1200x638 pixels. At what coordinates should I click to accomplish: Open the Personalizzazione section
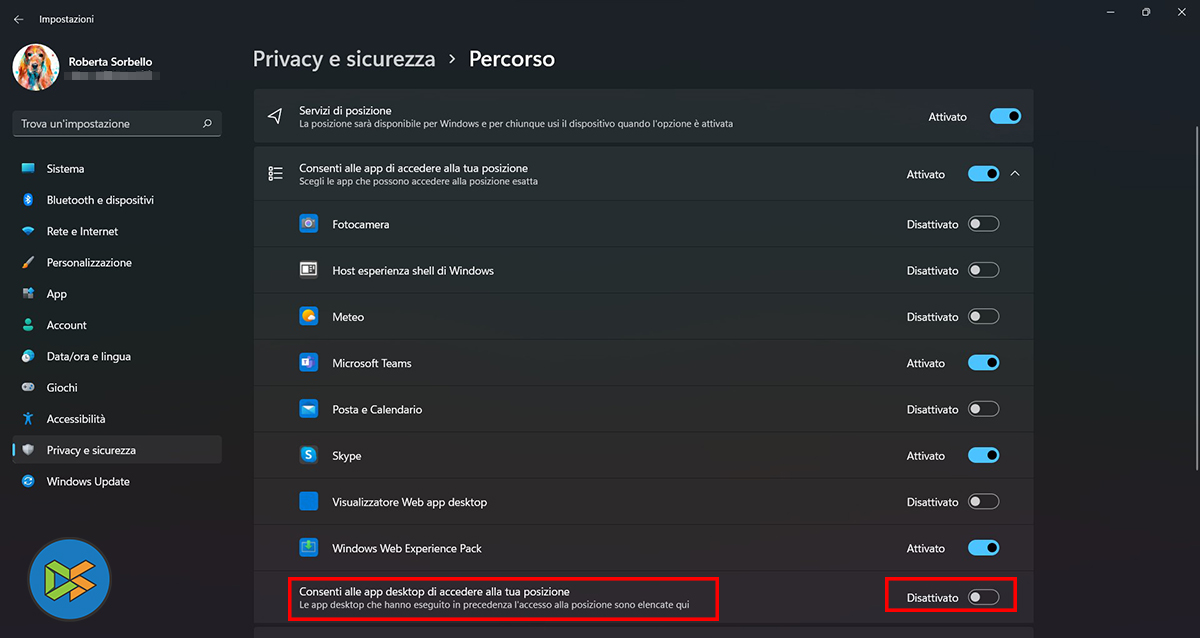(117, 262)
